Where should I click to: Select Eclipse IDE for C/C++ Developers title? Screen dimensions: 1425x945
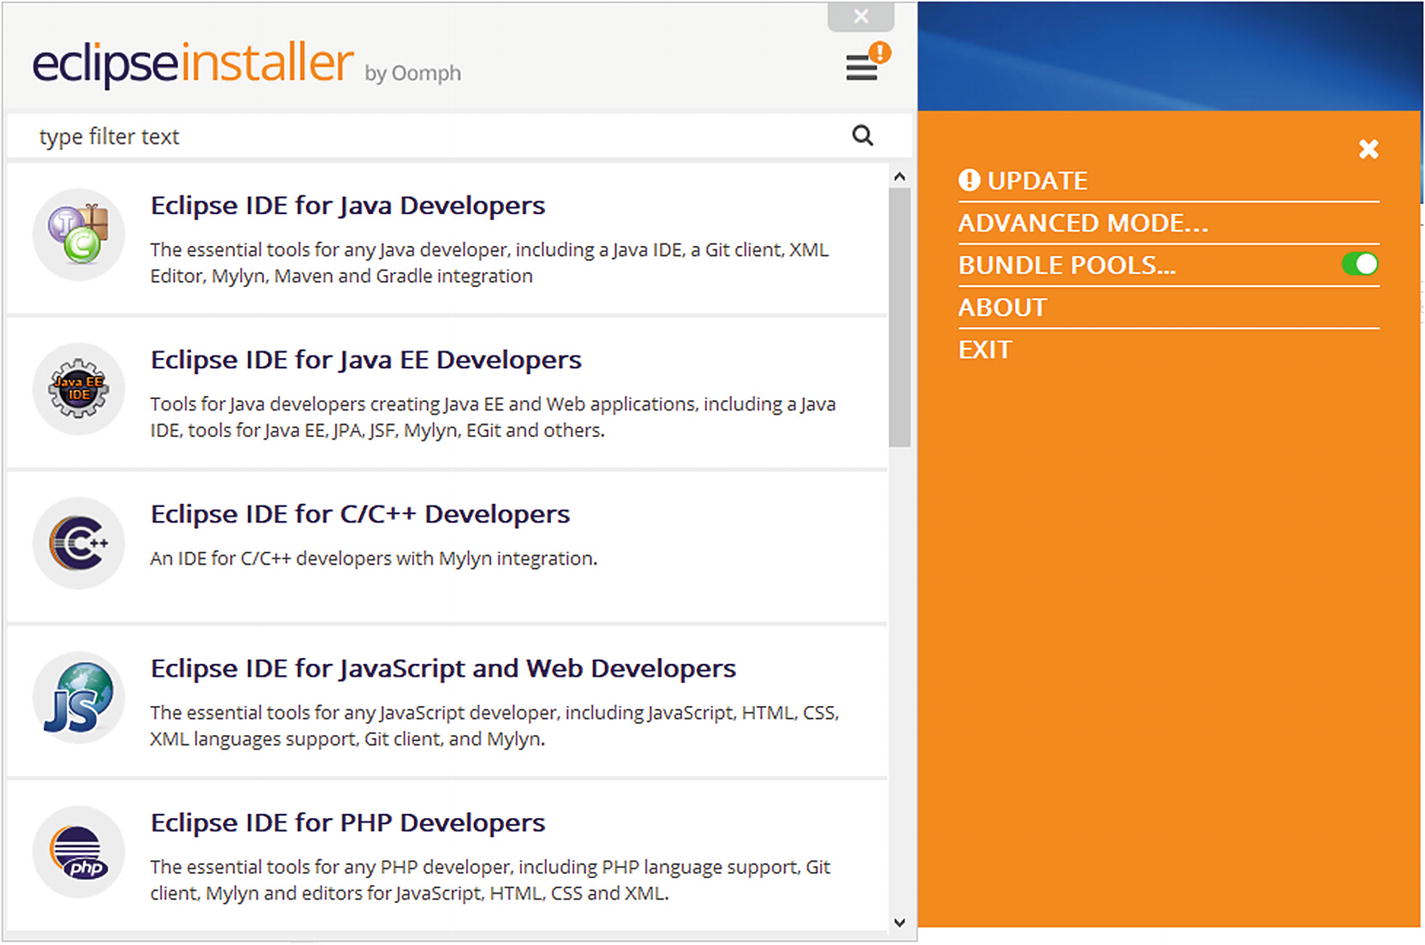pyautogui.click(x=360, y=514)
